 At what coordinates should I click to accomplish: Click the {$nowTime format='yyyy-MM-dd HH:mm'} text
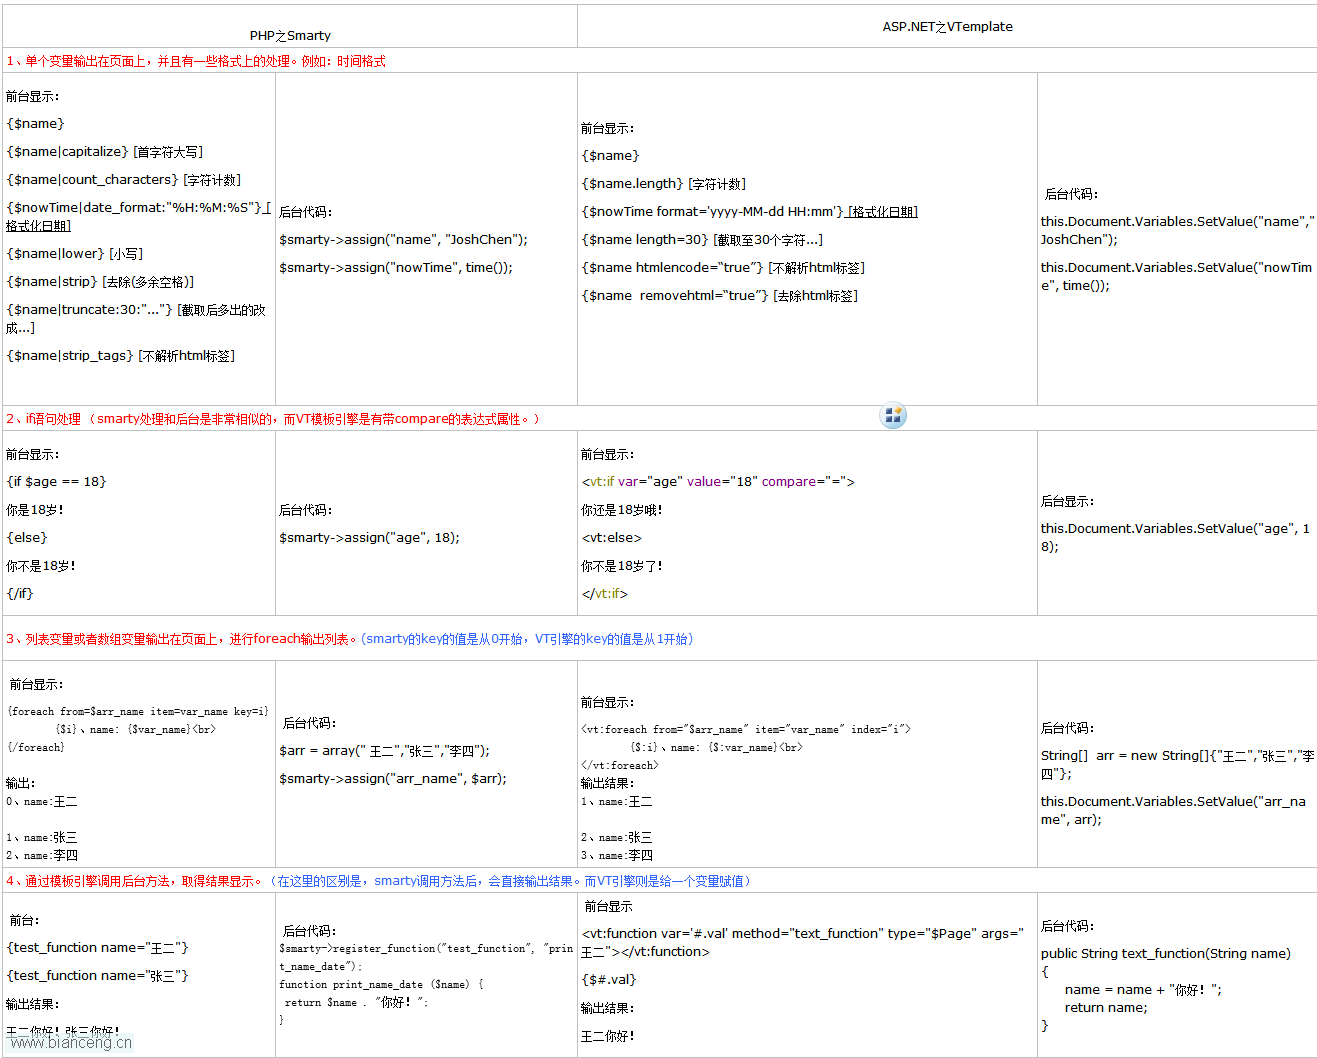712,212
